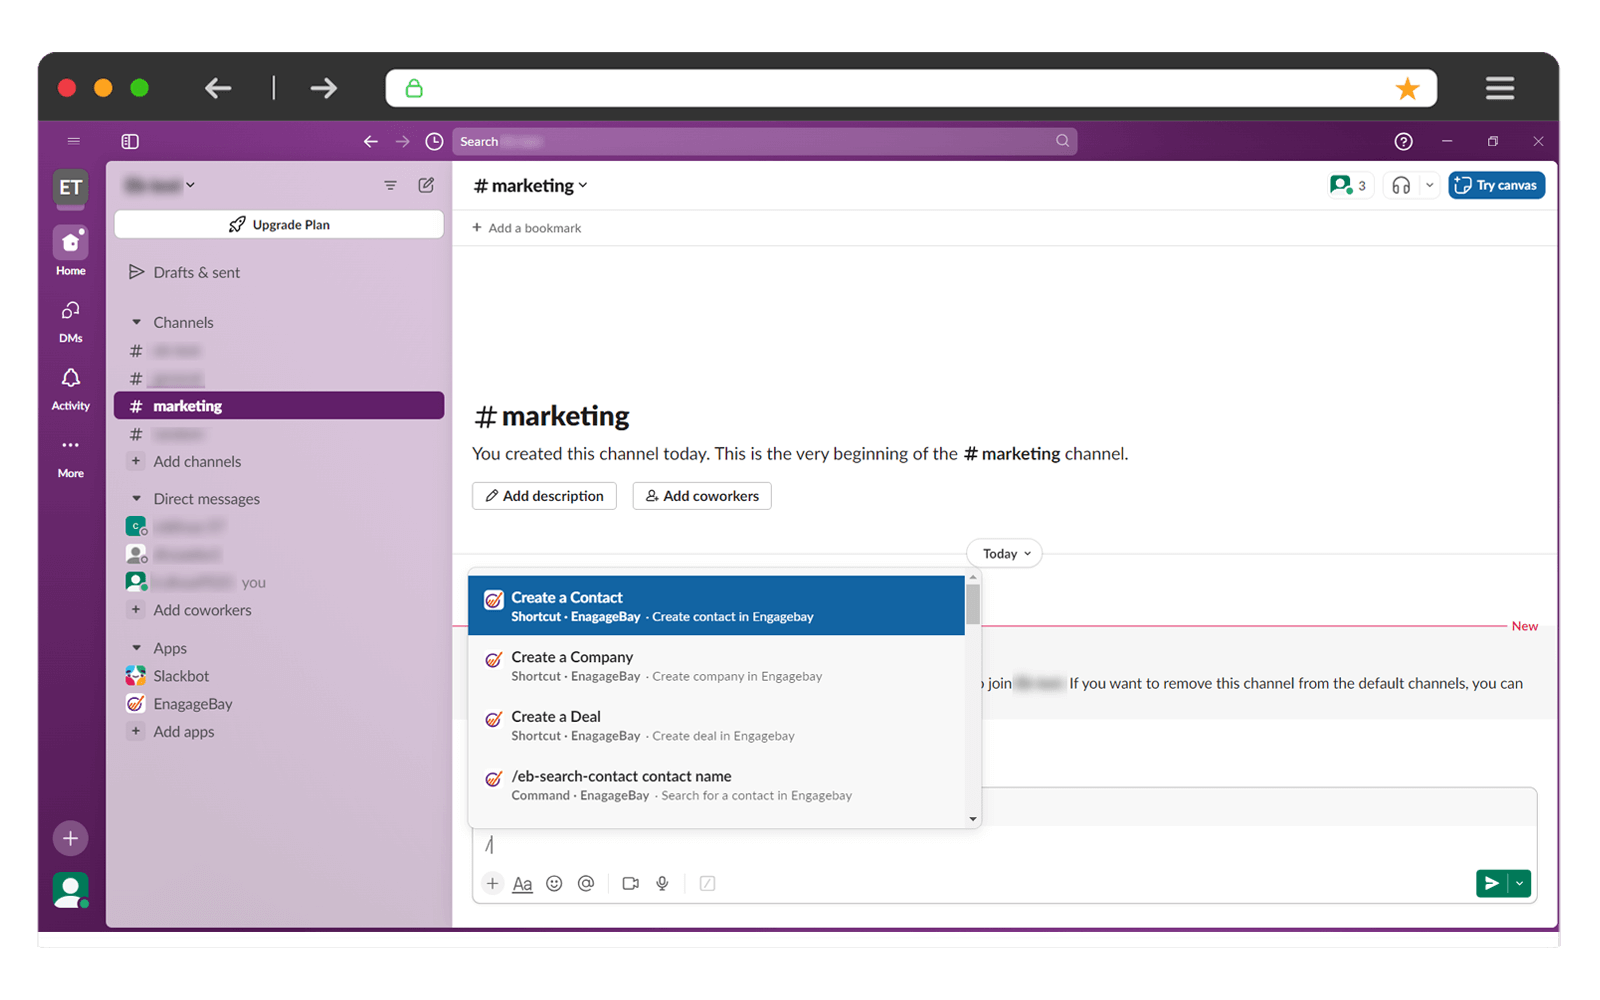Screen dimensions: 1600x1000
Task: Click the browser back arrow
Action: pyautogui.click(x=218, y=88)
